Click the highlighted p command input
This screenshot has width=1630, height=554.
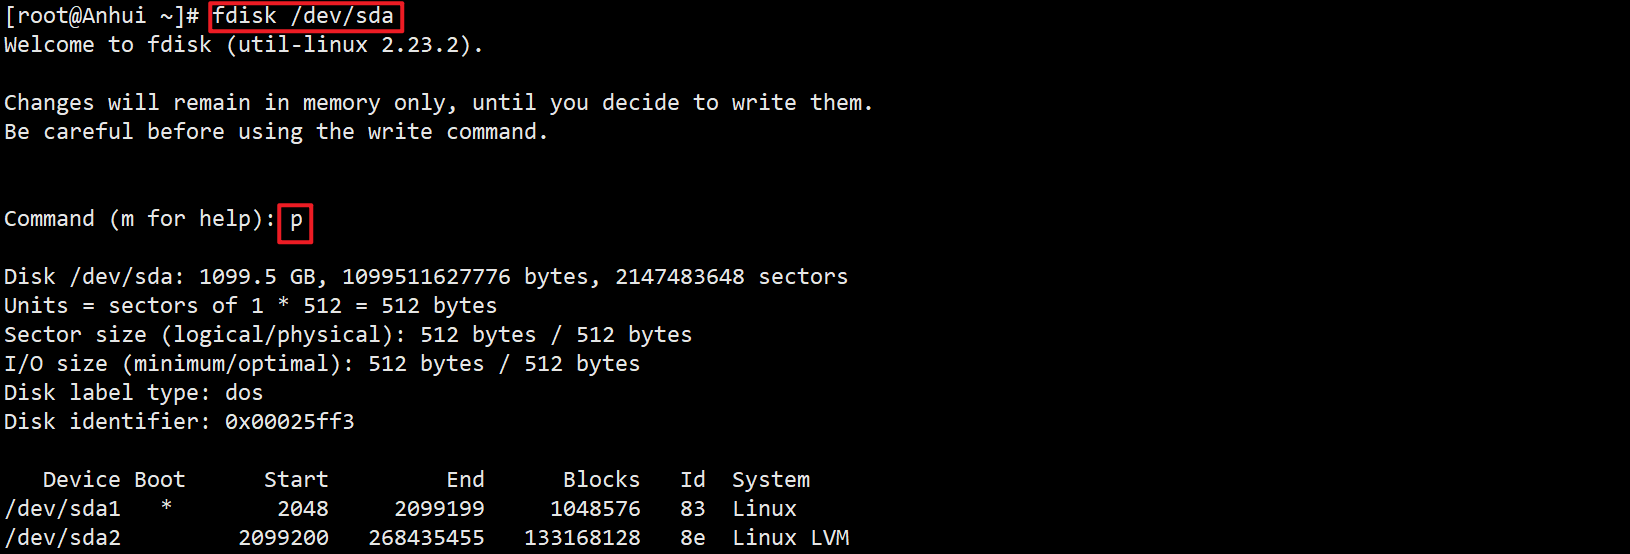pos(296,221)
